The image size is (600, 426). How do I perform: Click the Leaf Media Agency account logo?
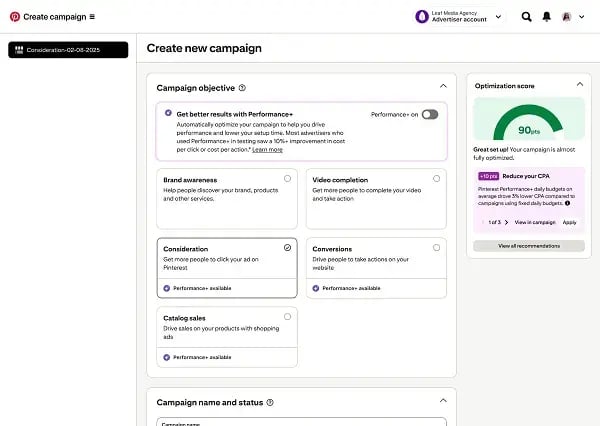click(x=422, y=17)
